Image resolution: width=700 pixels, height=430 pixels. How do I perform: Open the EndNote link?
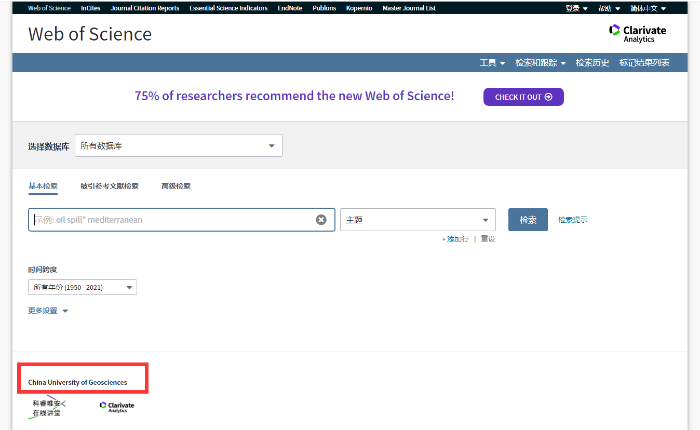pos(290,8)
